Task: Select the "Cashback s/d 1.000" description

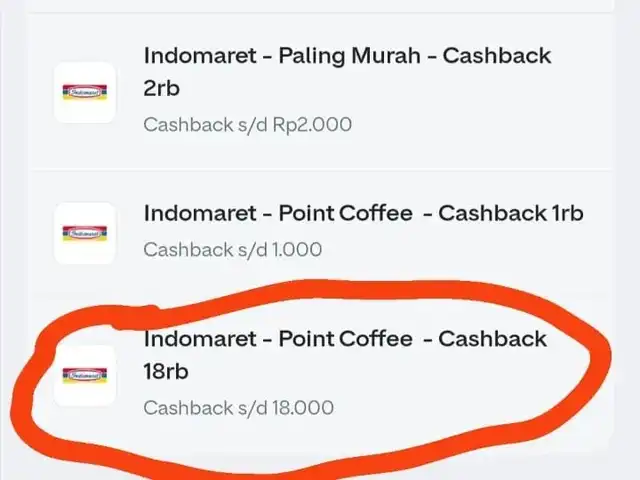Action: [x=233, y=249]
